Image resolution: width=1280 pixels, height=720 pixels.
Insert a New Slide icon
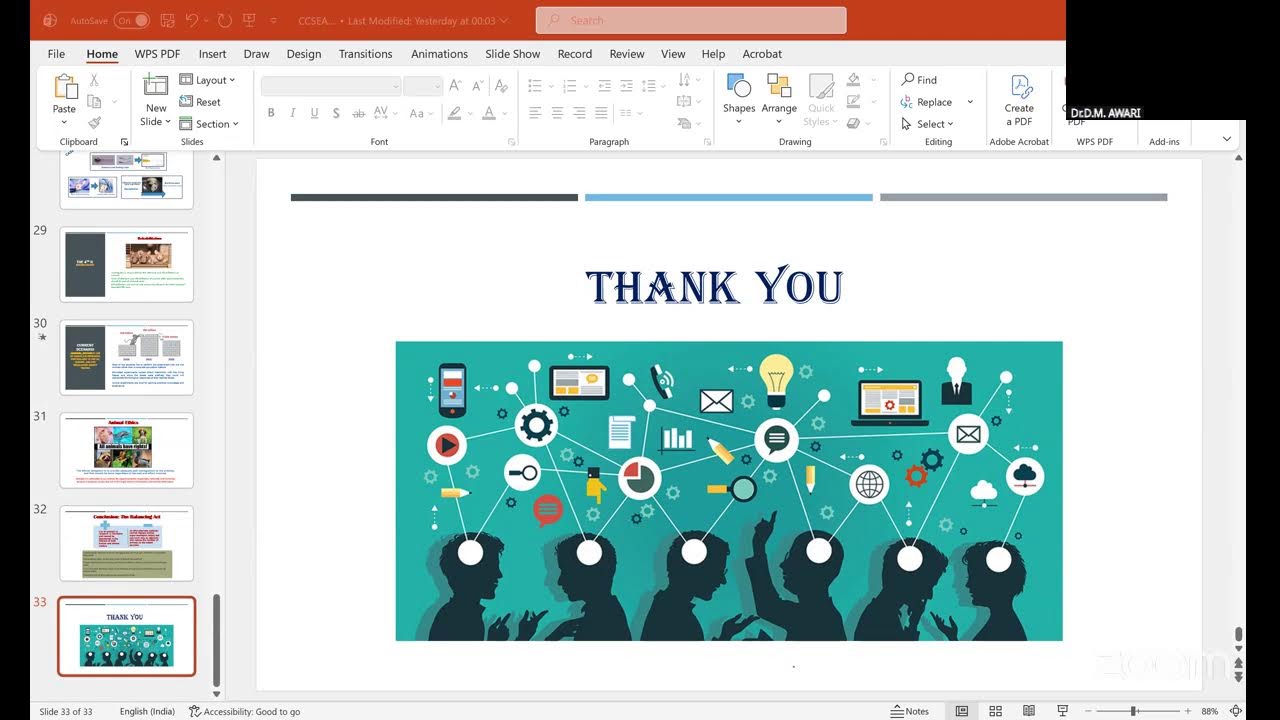pos(156,86)
